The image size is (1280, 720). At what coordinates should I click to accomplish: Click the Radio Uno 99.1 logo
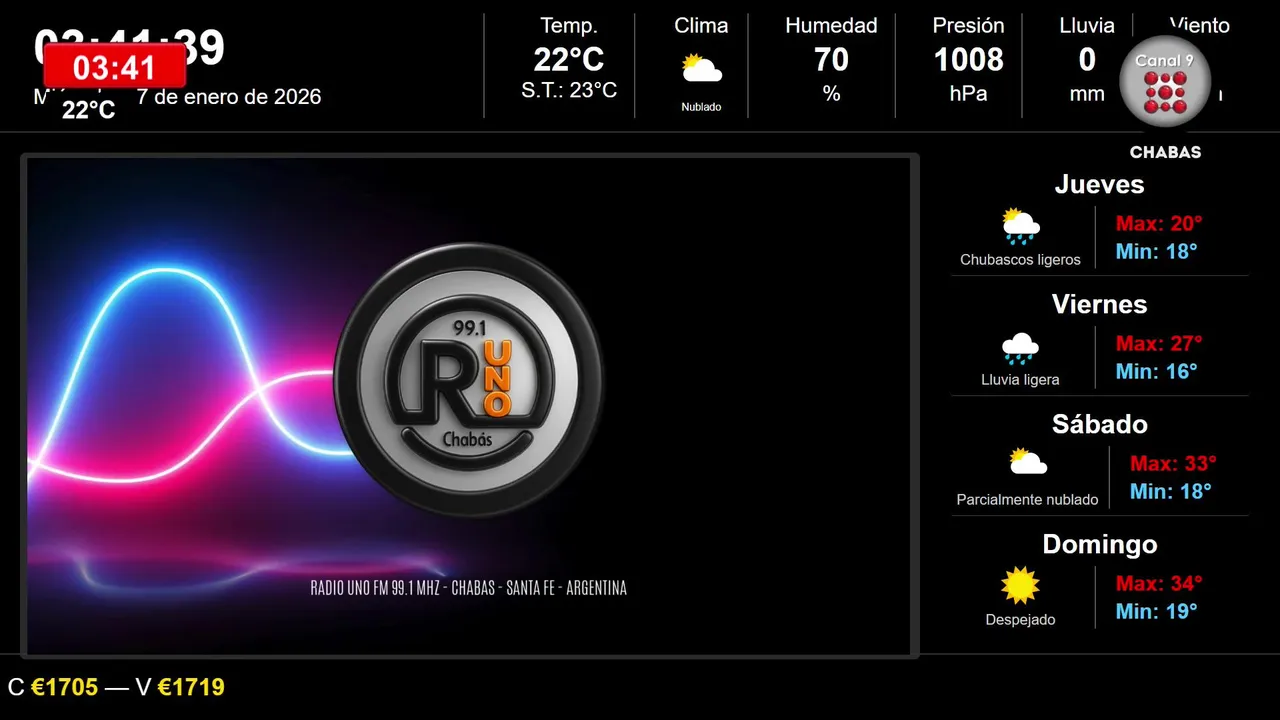[468, 380]
